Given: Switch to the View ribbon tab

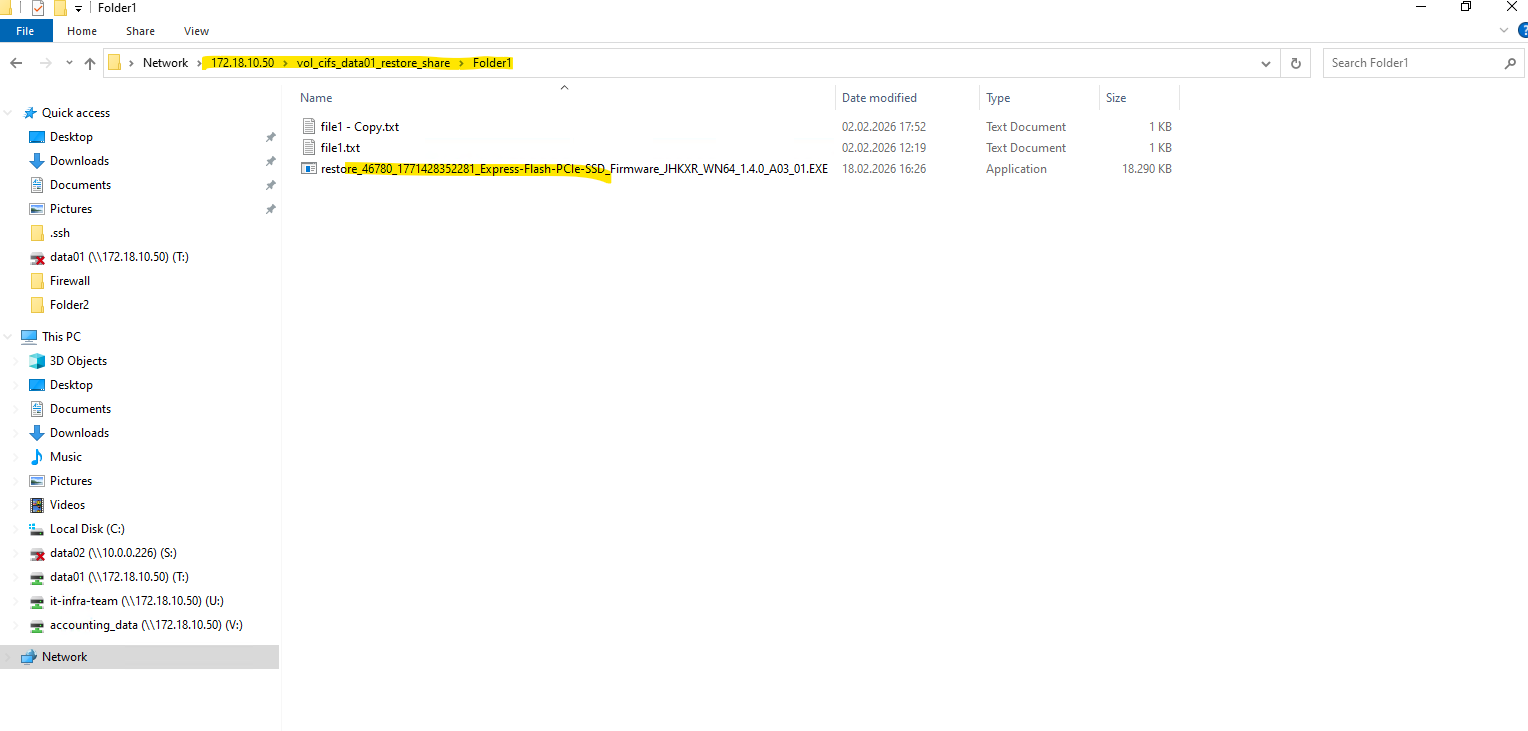Looking at the screenshot, I should 196,31.
